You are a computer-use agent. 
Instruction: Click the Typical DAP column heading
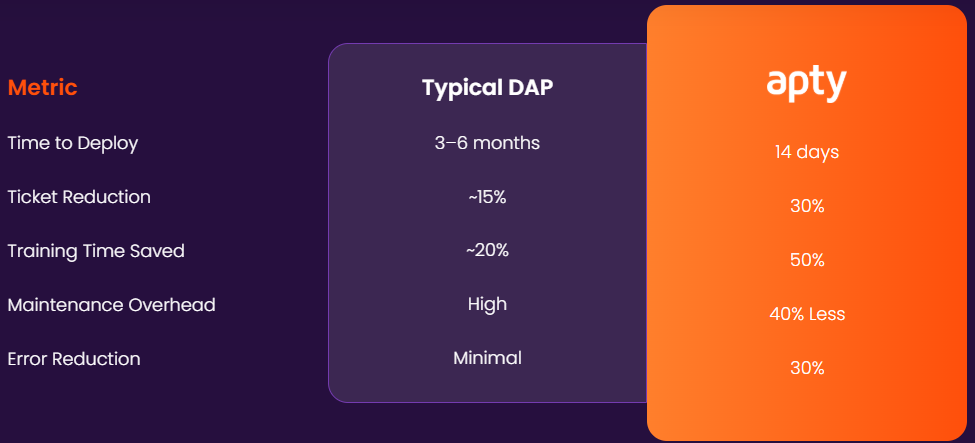[x=487, y=88]
